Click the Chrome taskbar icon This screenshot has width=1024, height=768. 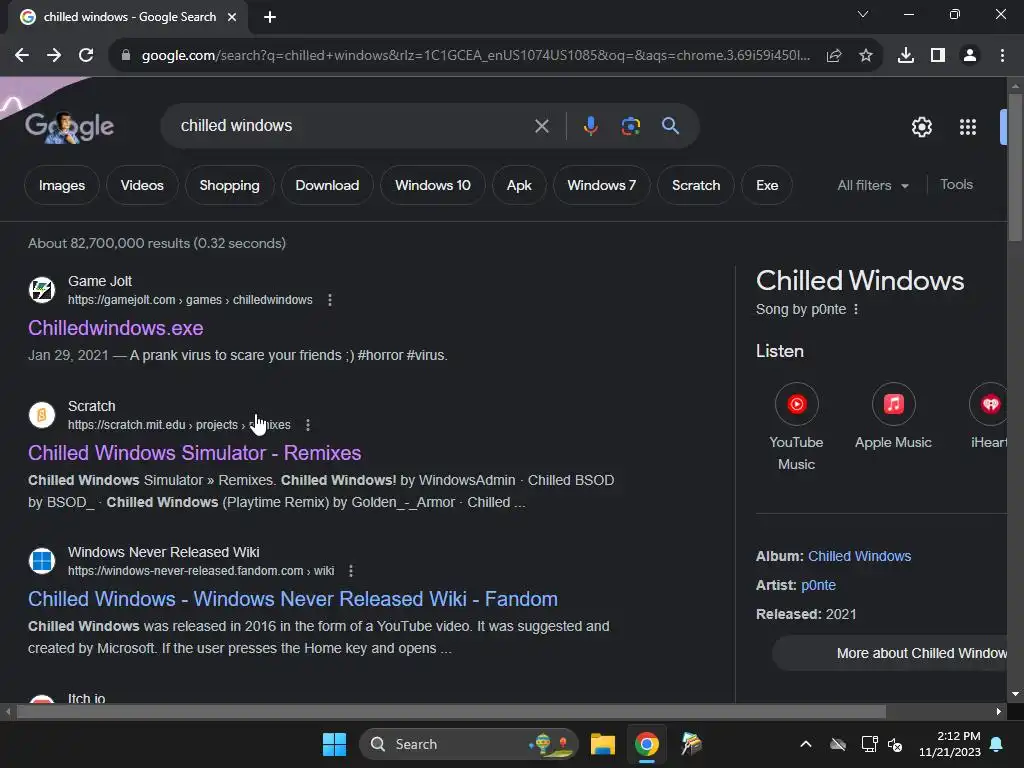647,744
